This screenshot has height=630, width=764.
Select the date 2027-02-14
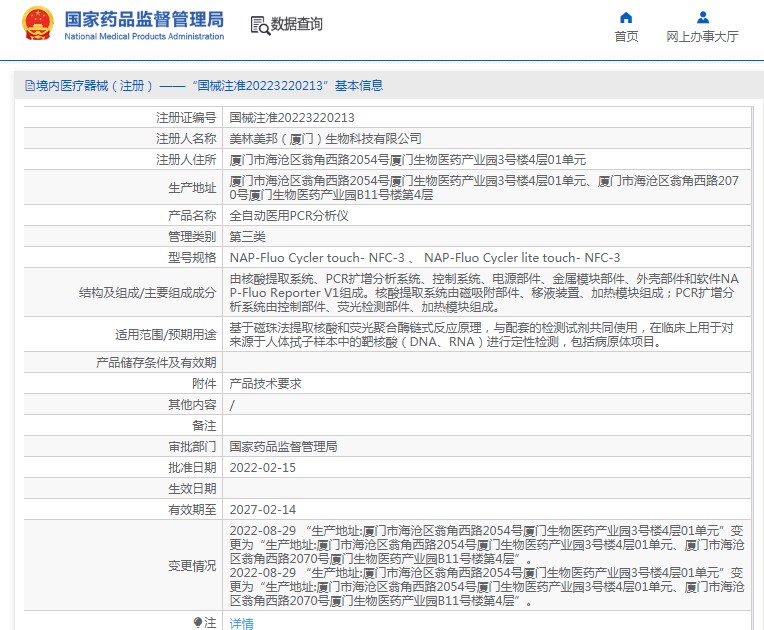(263, 509)
